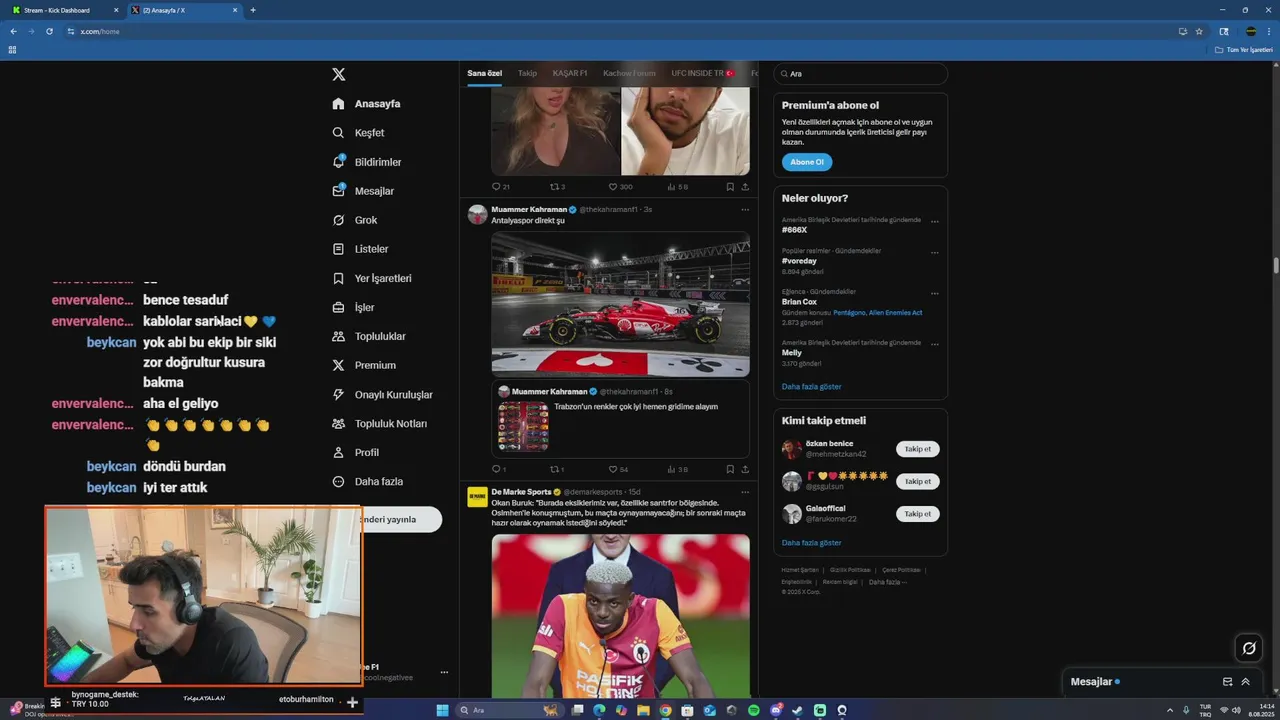This screenshot has width=1280, height=720.
Task: Follow Galaofficial with Takip et
Action: (x=917, y=513)
